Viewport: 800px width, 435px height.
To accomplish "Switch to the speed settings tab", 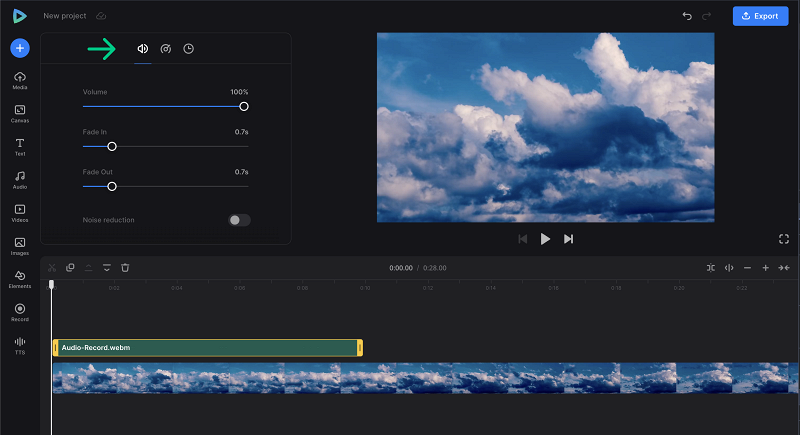I will (166, 48).
